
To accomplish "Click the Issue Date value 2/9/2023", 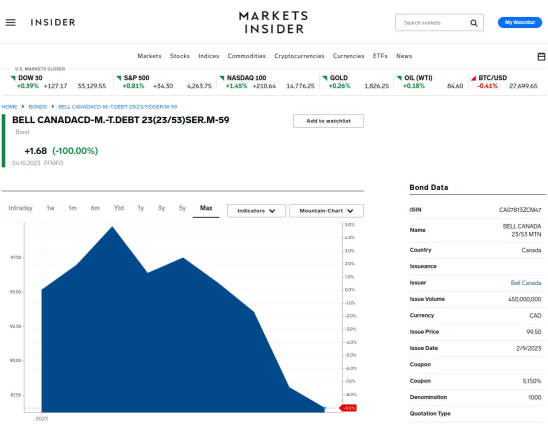I will 528,348.
